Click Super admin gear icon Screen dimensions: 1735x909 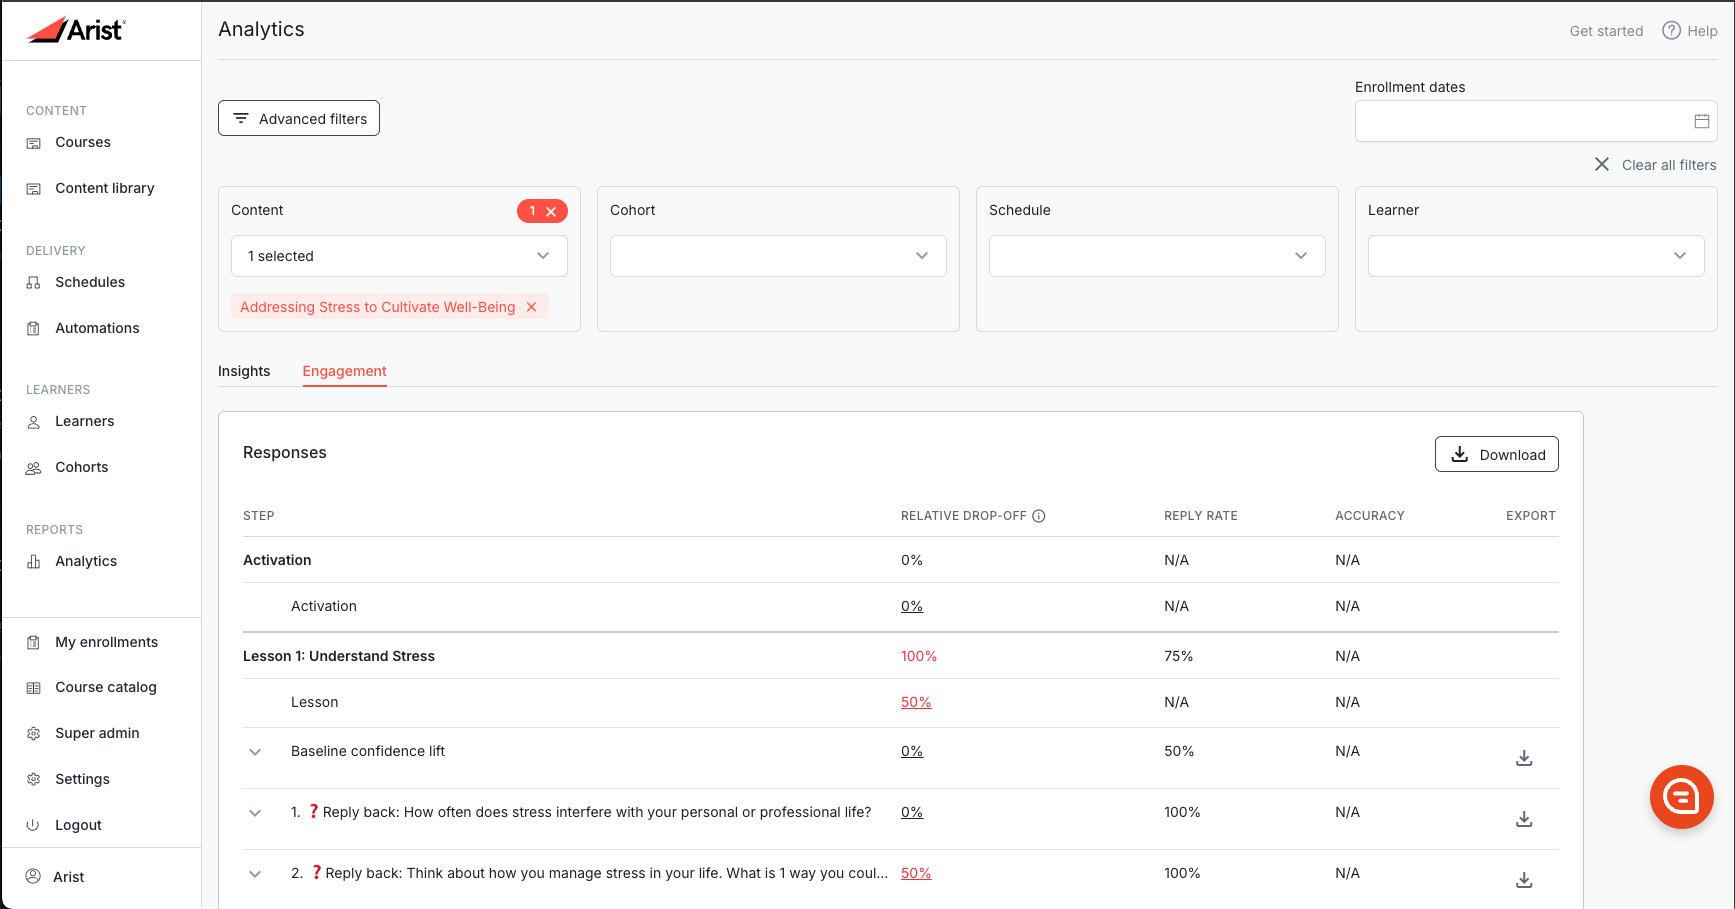coord(33,734)
